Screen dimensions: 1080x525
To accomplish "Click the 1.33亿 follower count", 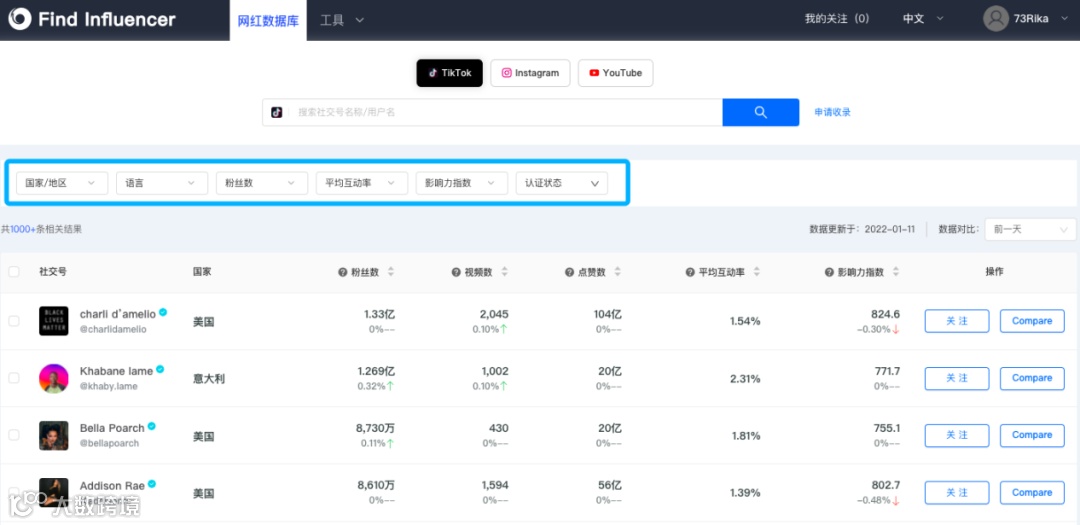I will [380, 314].
